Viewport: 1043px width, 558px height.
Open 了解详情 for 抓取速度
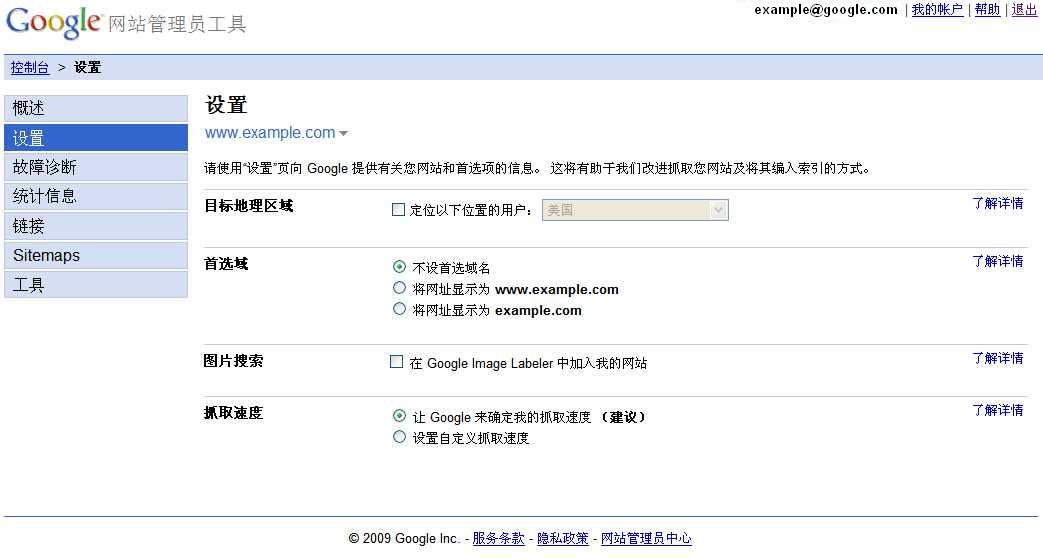click(x=998, y=410)
